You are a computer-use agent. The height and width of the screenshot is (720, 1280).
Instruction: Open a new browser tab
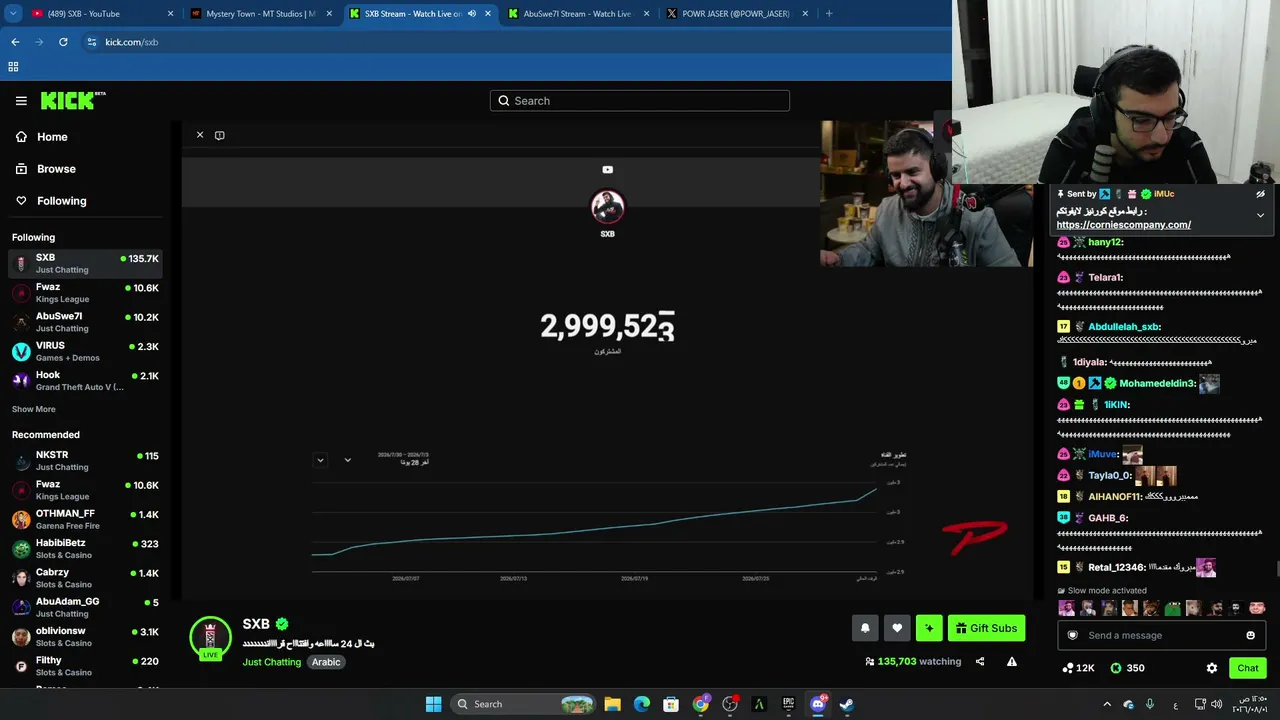point(829,14)
